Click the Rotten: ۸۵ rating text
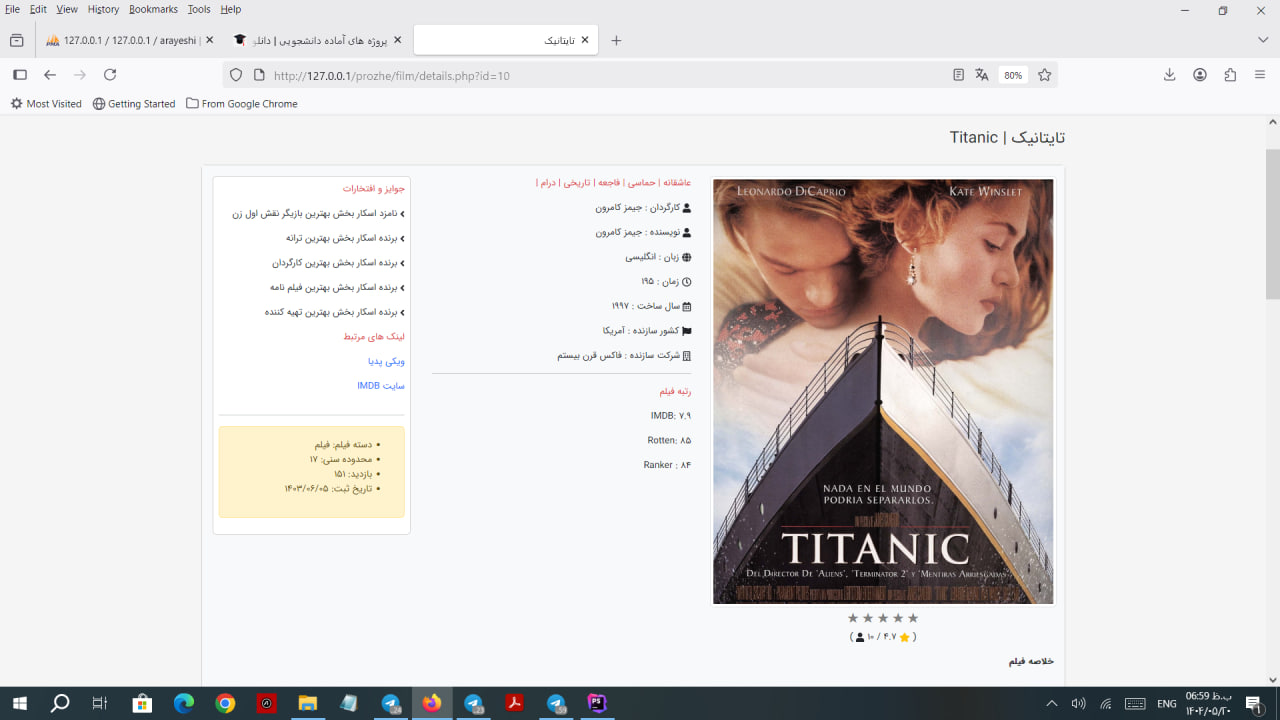1280x720 pixels. click(x=669, y=440)
